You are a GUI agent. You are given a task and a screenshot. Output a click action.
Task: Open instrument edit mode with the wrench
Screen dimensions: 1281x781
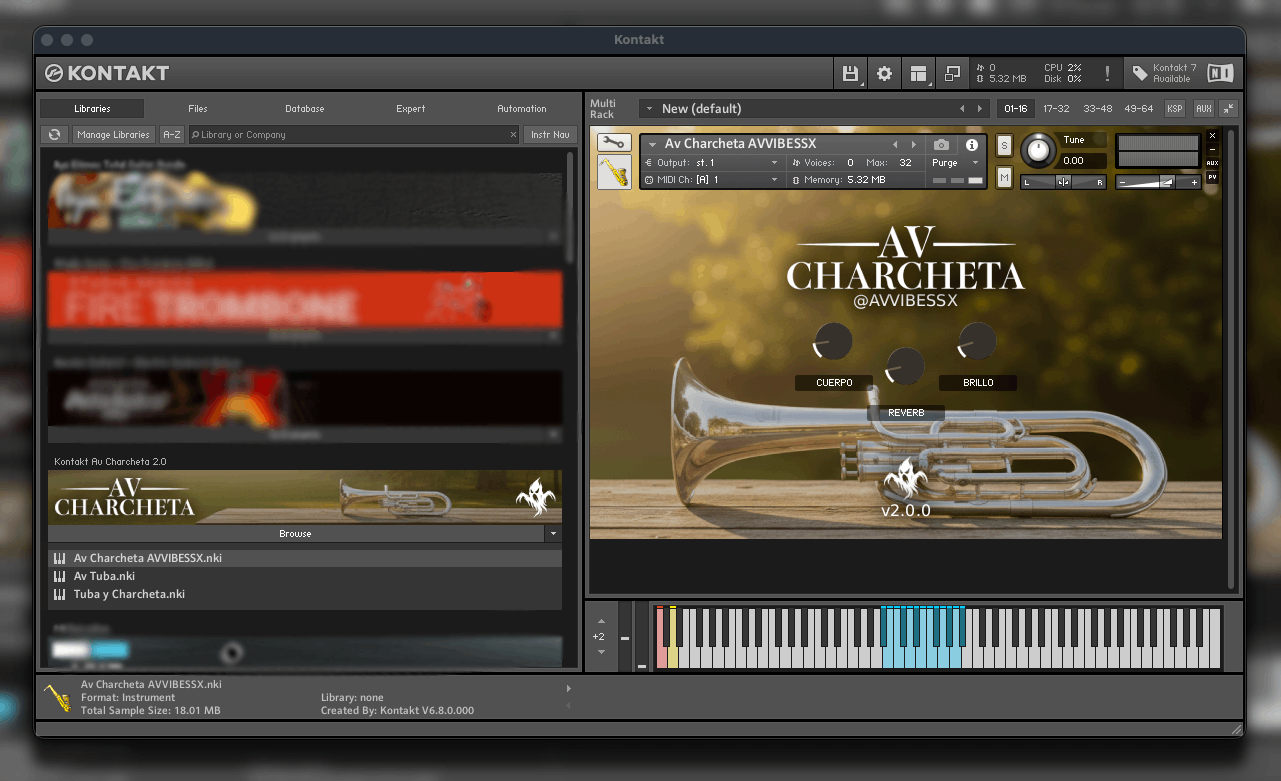[613, 142]
